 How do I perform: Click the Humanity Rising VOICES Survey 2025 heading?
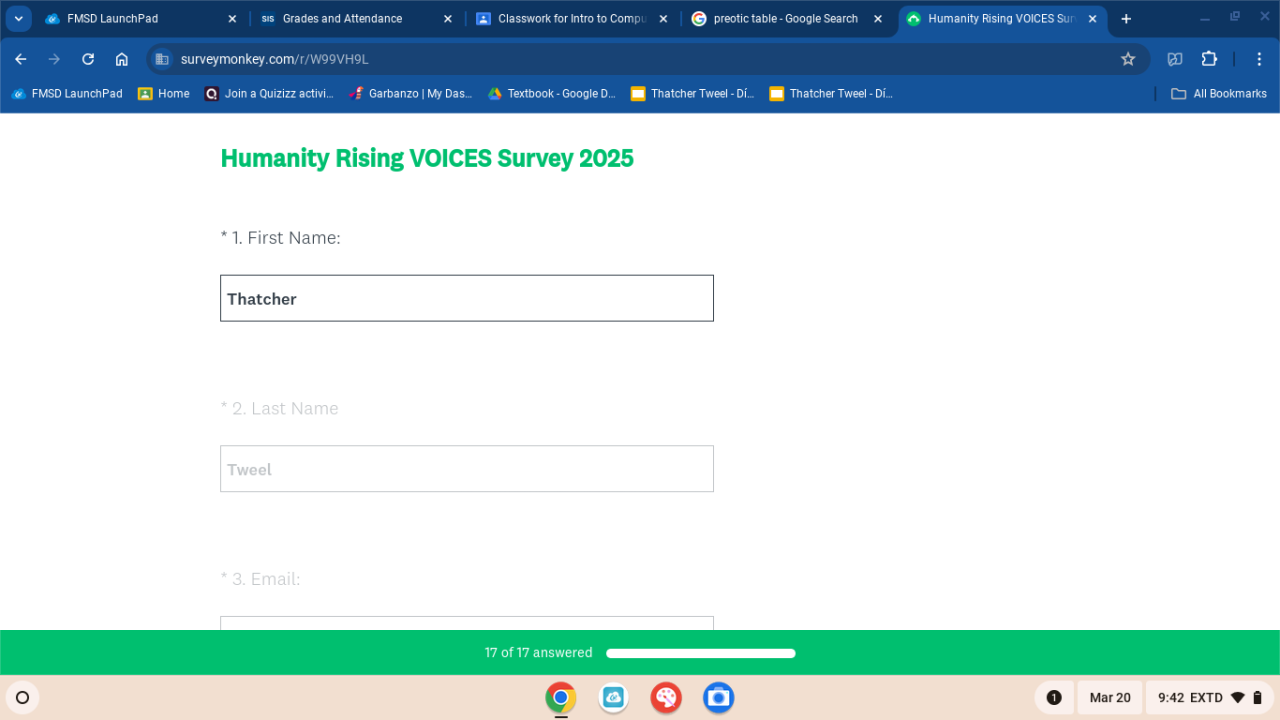427,159
